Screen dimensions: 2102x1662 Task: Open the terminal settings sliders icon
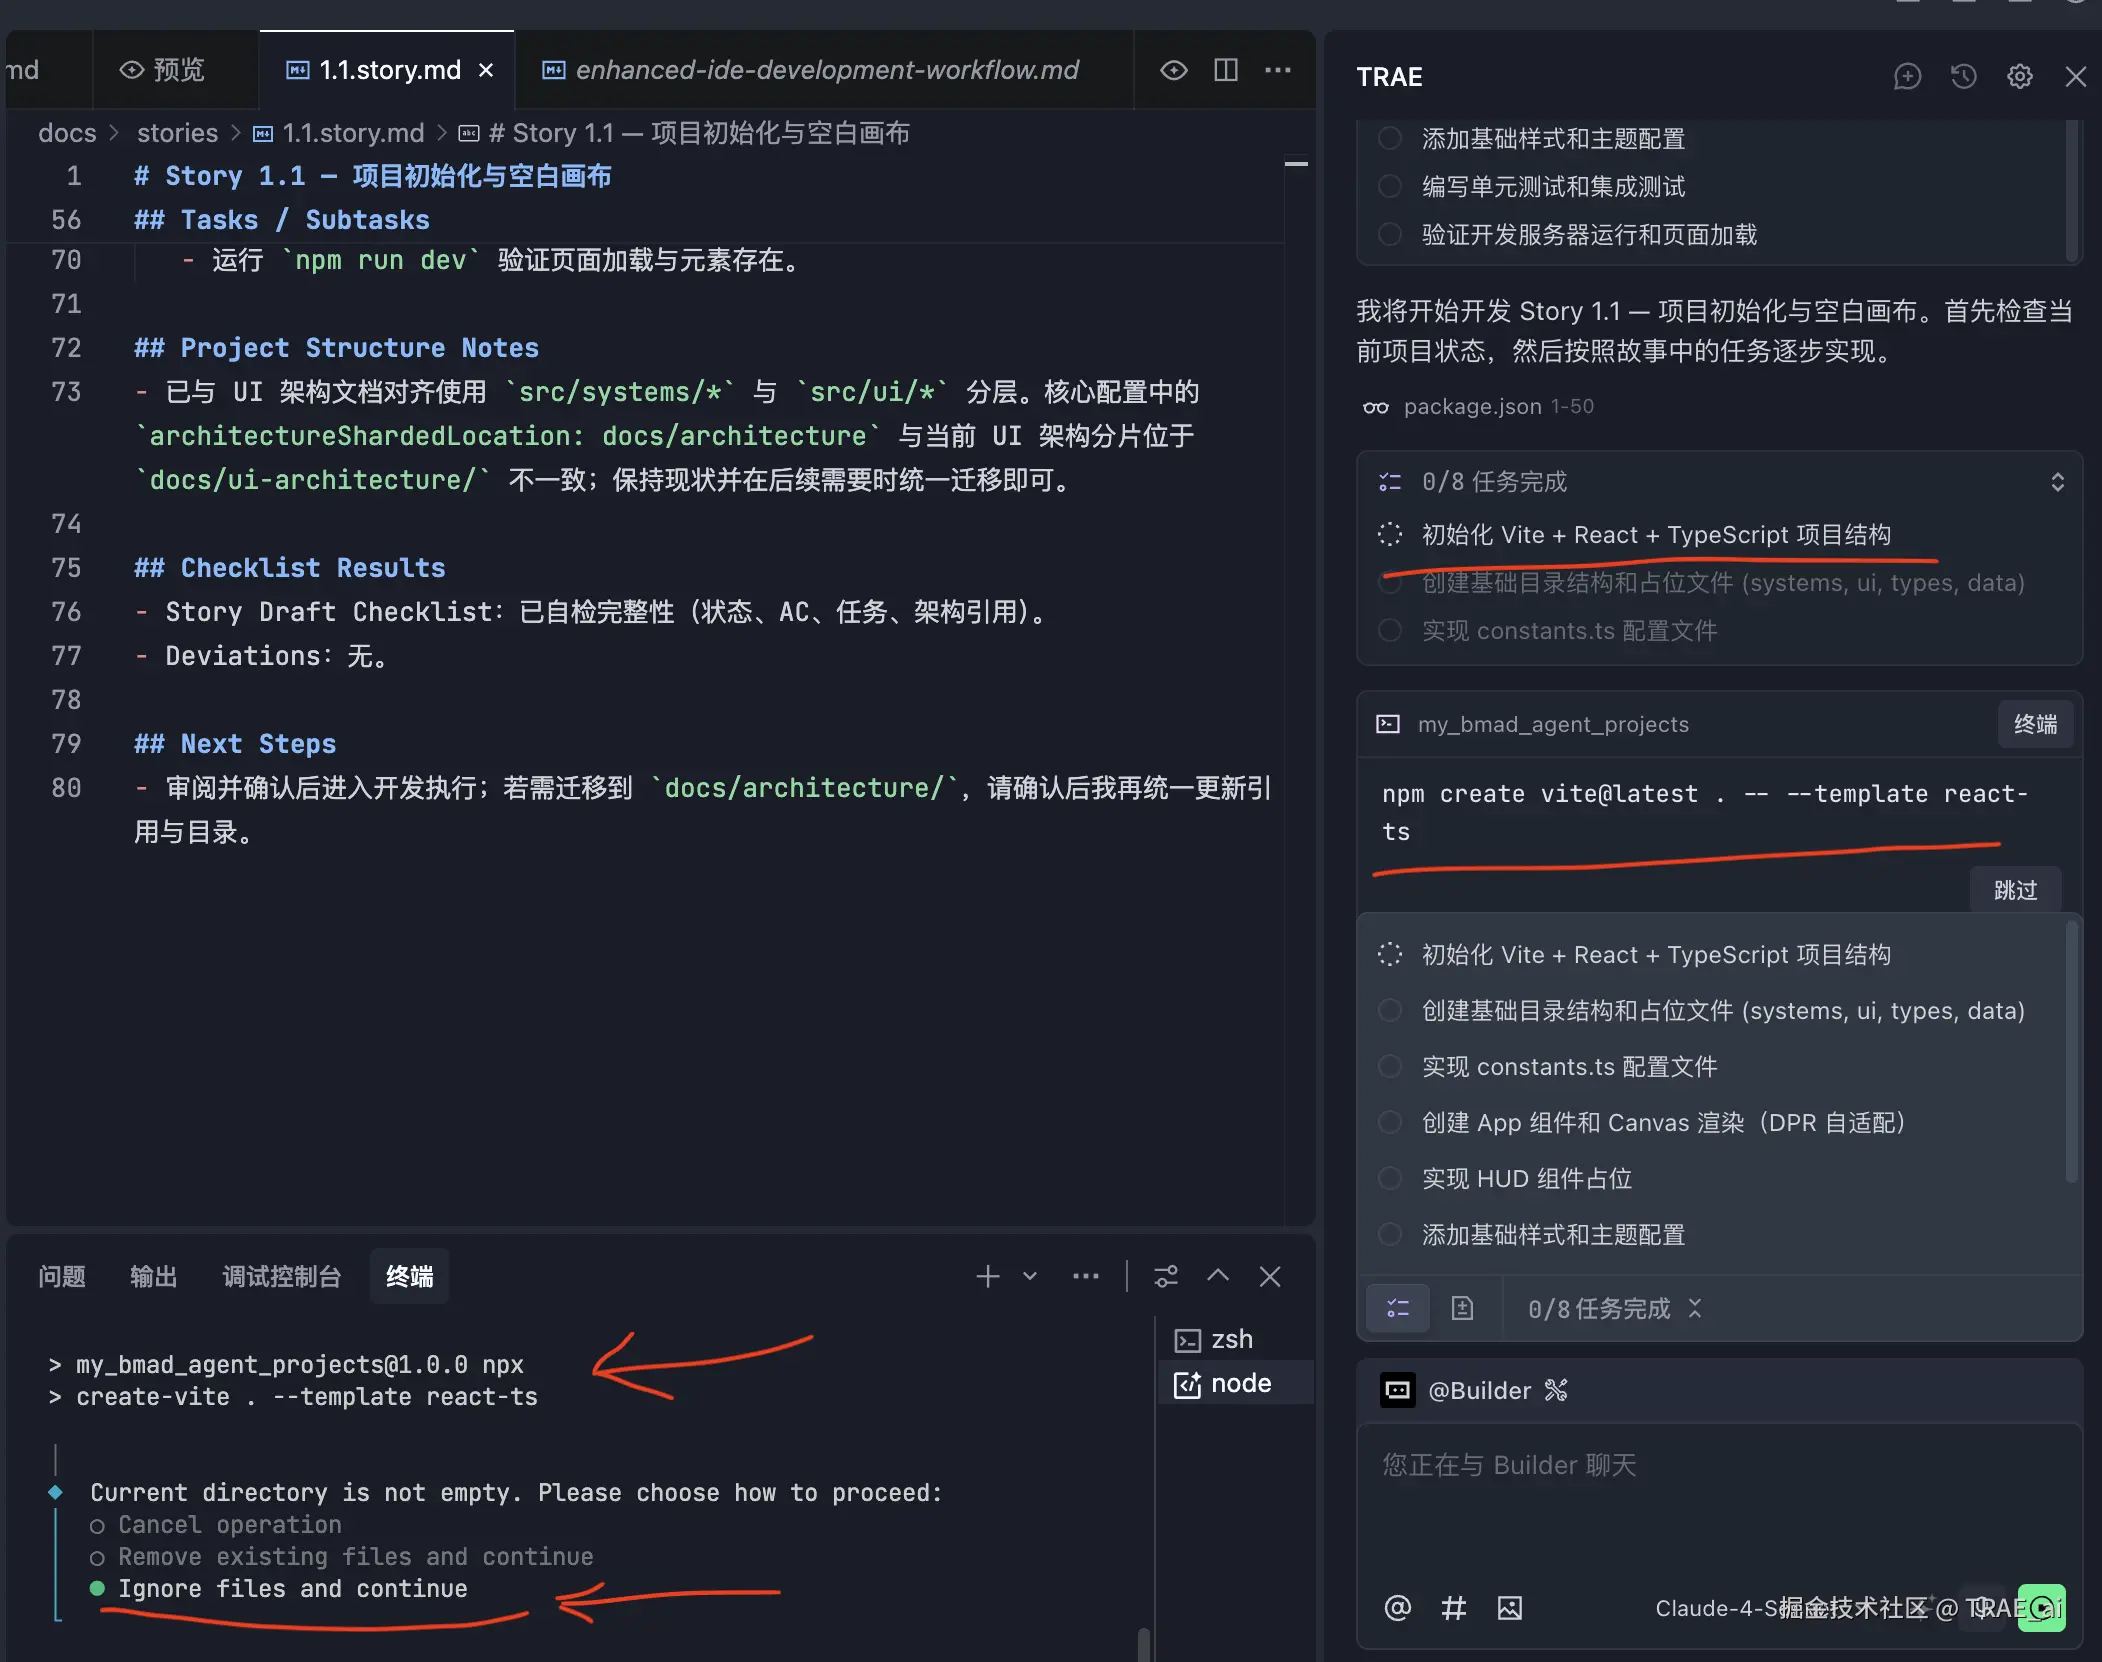pos(1165,1276)
